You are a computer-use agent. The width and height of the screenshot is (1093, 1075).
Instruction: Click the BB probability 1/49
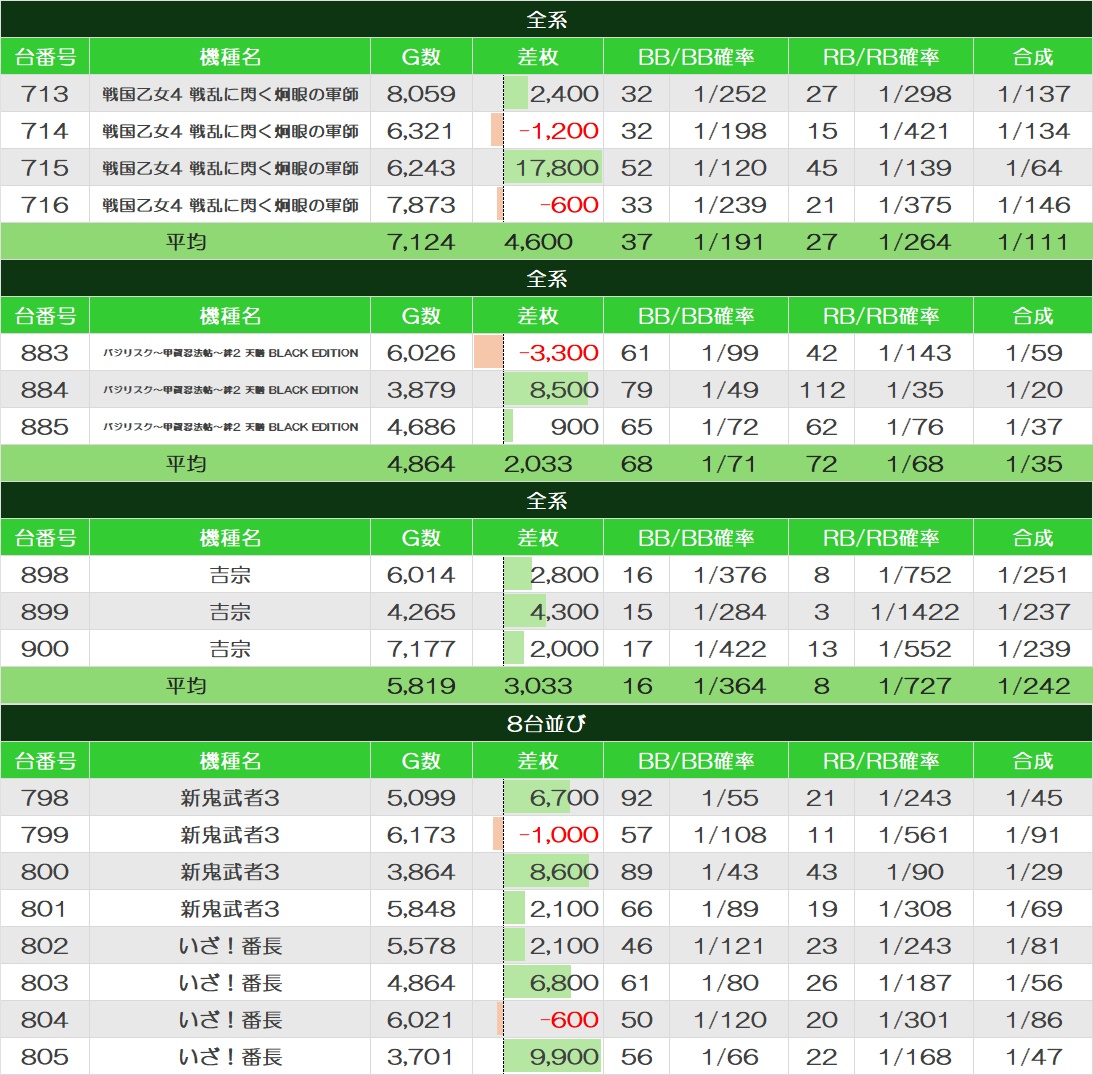[730, 390]
